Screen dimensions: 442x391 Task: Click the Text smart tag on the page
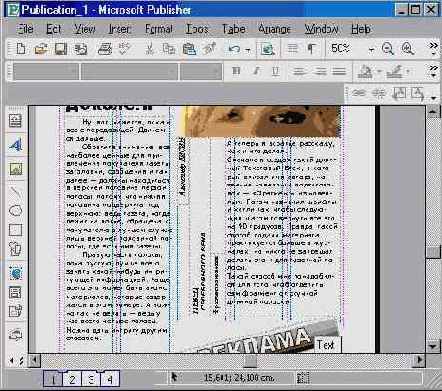point(327,345)
